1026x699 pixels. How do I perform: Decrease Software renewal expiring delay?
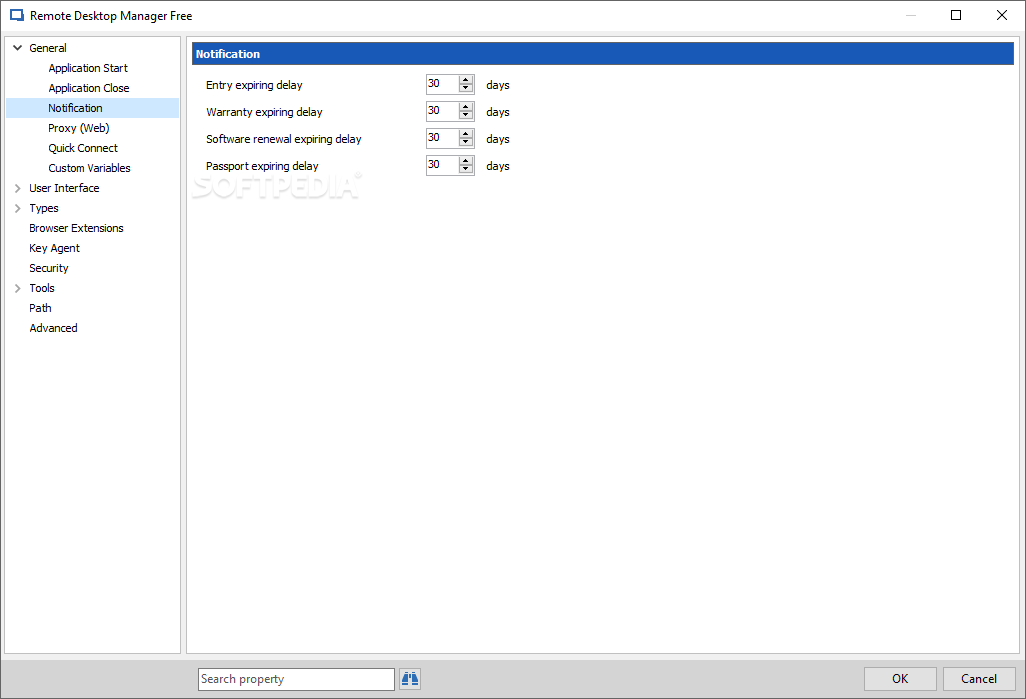tap(466, 142)
